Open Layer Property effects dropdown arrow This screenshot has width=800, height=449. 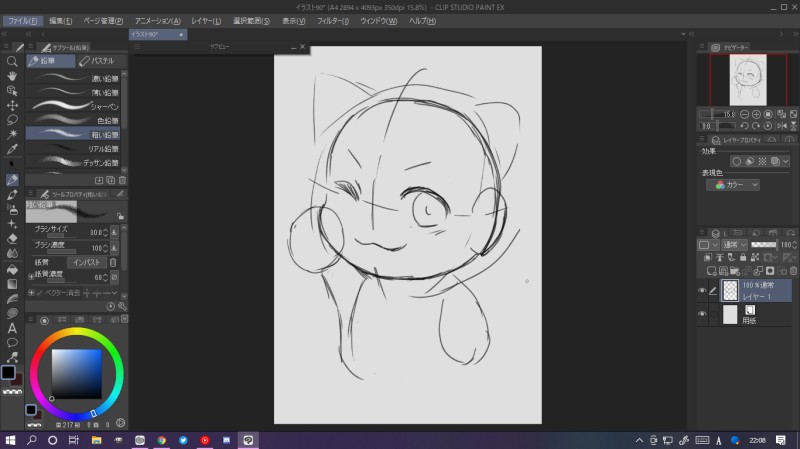tap(786, 161)
